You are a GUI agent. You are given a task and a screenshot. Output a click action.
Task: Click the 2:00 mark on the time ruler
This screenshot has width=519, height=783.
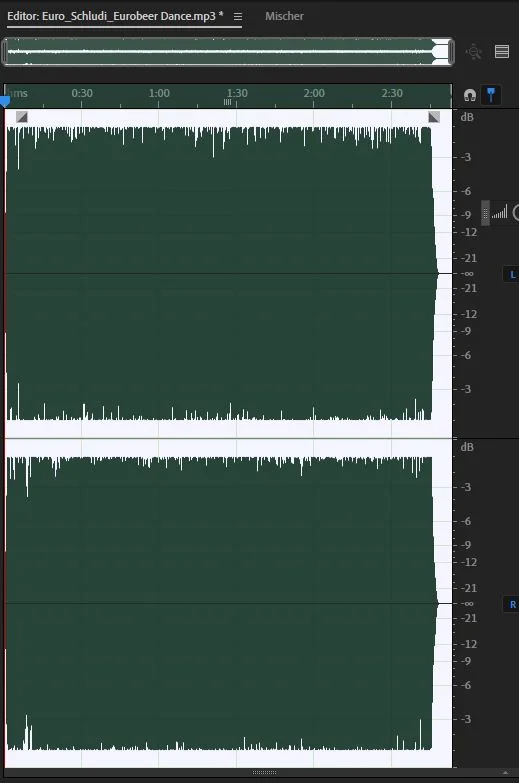pyautogui.click(x=314, y=93)
